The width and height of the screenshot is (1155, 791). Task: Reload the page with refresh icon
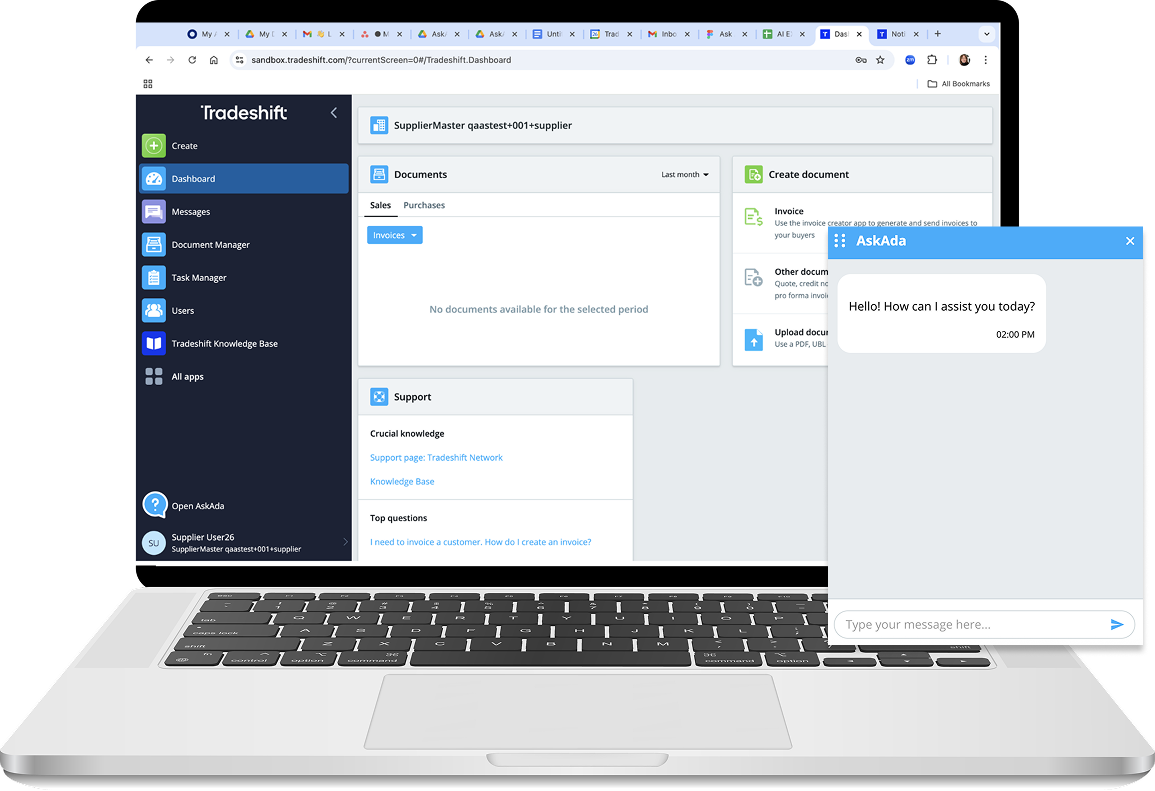(192, 60)
